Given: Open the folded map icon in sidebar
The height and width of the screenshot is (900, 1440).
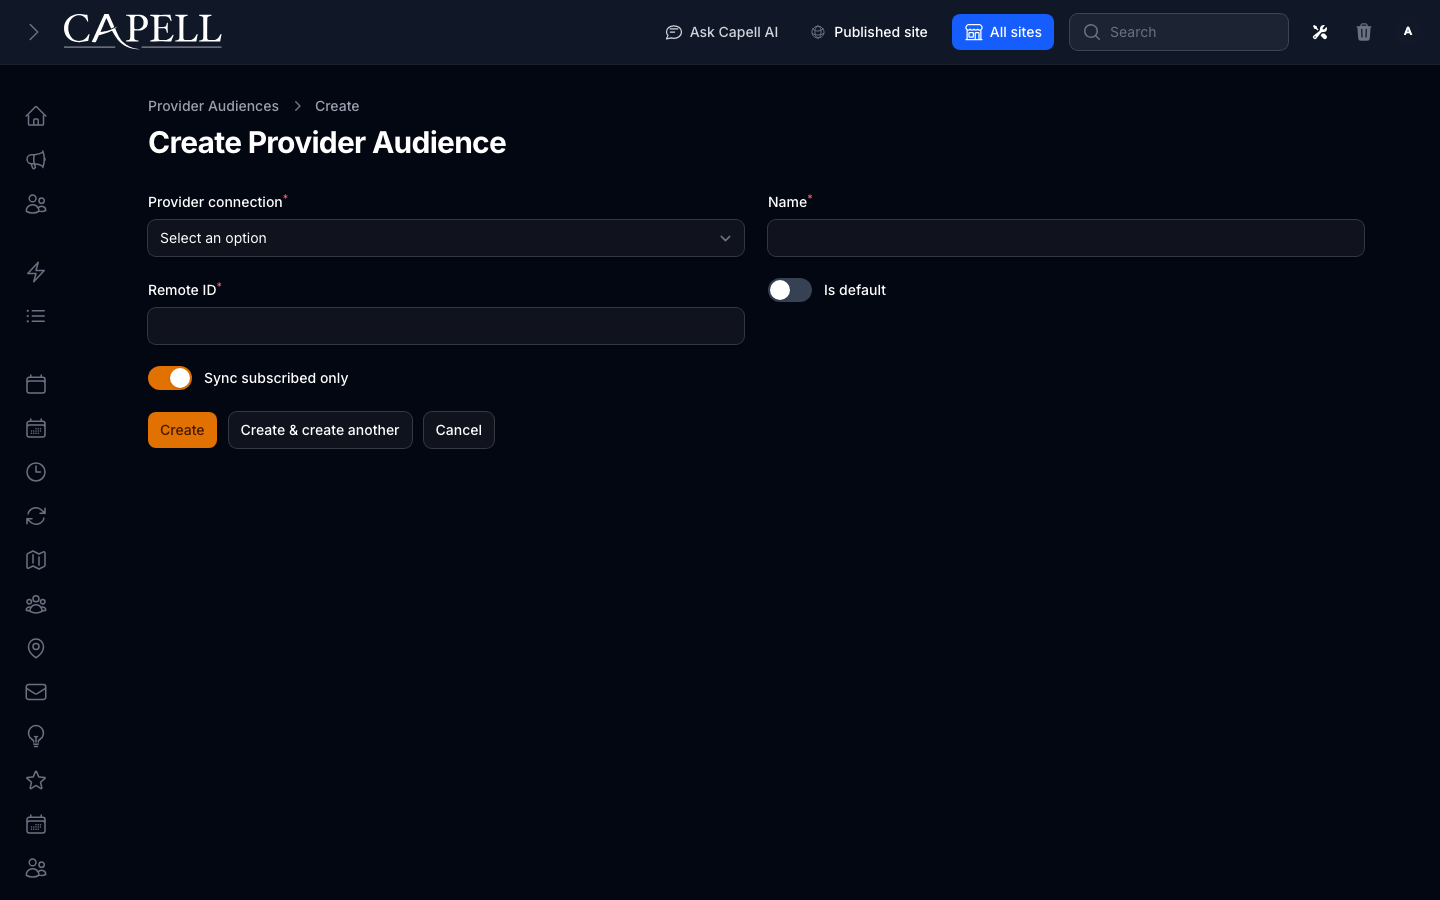Looking at the screenshot, I should tap(36, 560).
